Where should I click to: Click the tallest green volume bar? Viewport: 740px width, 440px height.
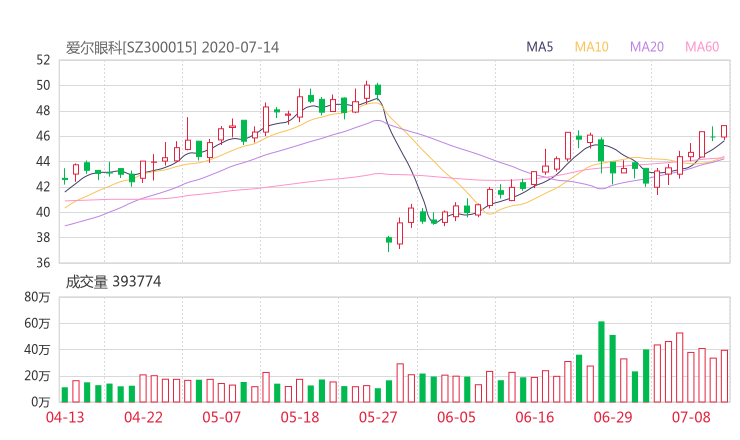pyautogui.click(x=601, y=361)
